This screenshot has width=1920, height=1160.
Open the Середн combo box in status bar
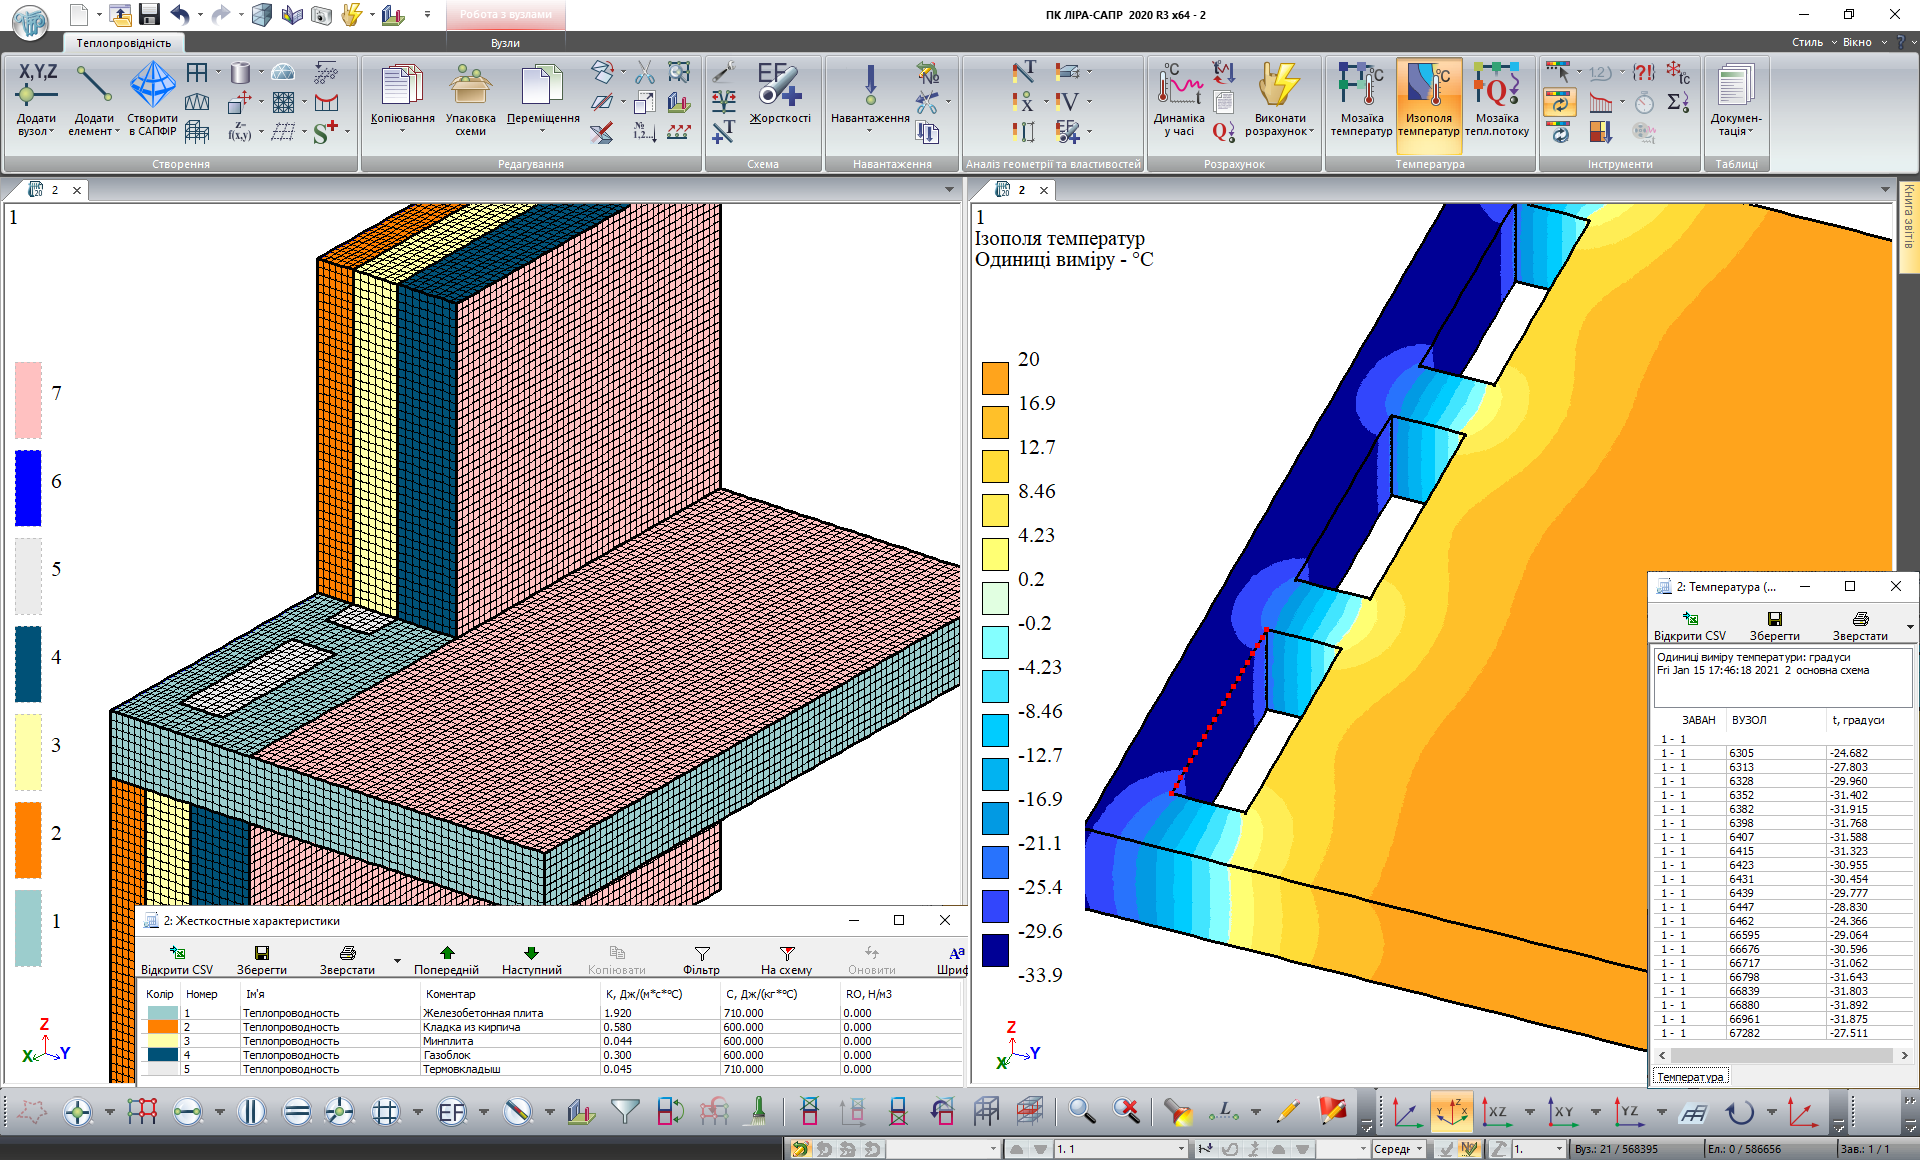(x=1419, y=1149)
